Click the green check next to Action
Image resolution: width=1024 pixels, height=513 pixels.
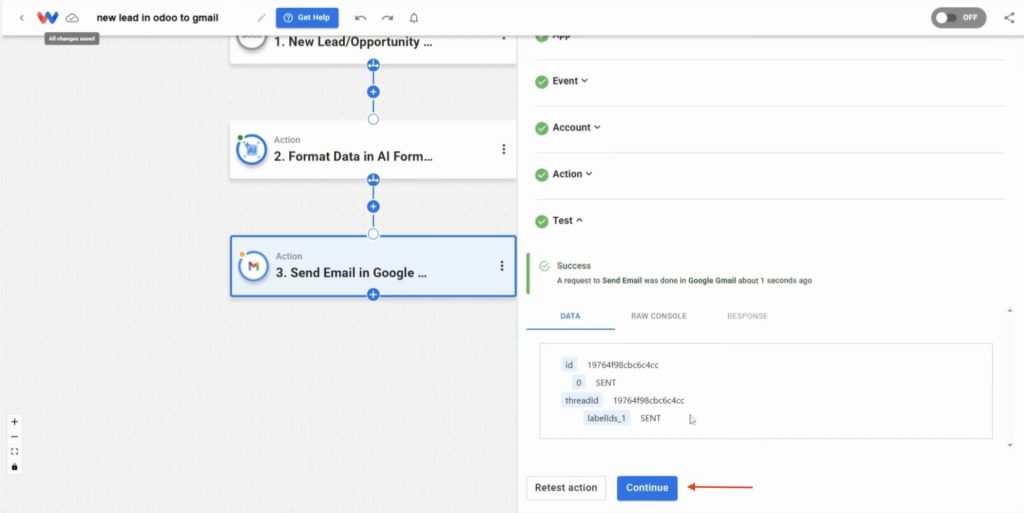click(x=541, y=174)
